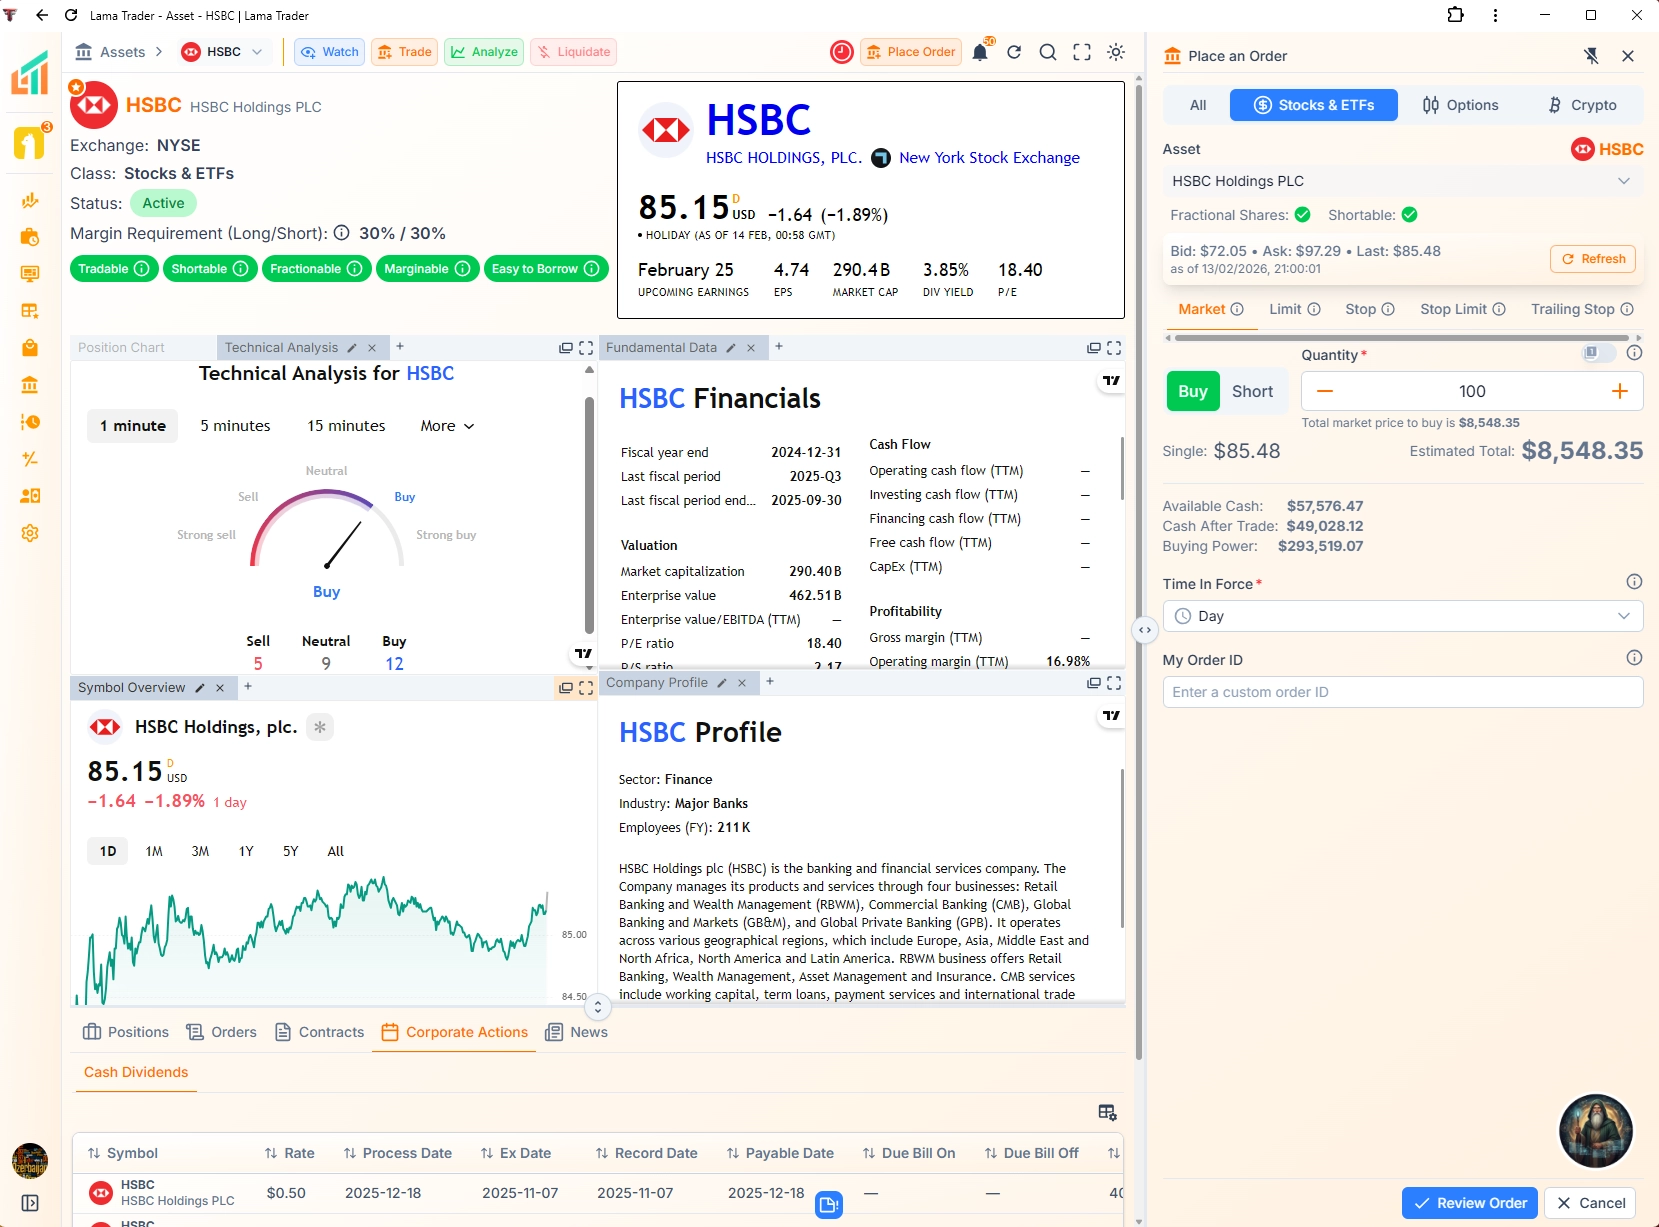Expand the HSBC Holdings PLC asset dropdown

coord(1402,181)
